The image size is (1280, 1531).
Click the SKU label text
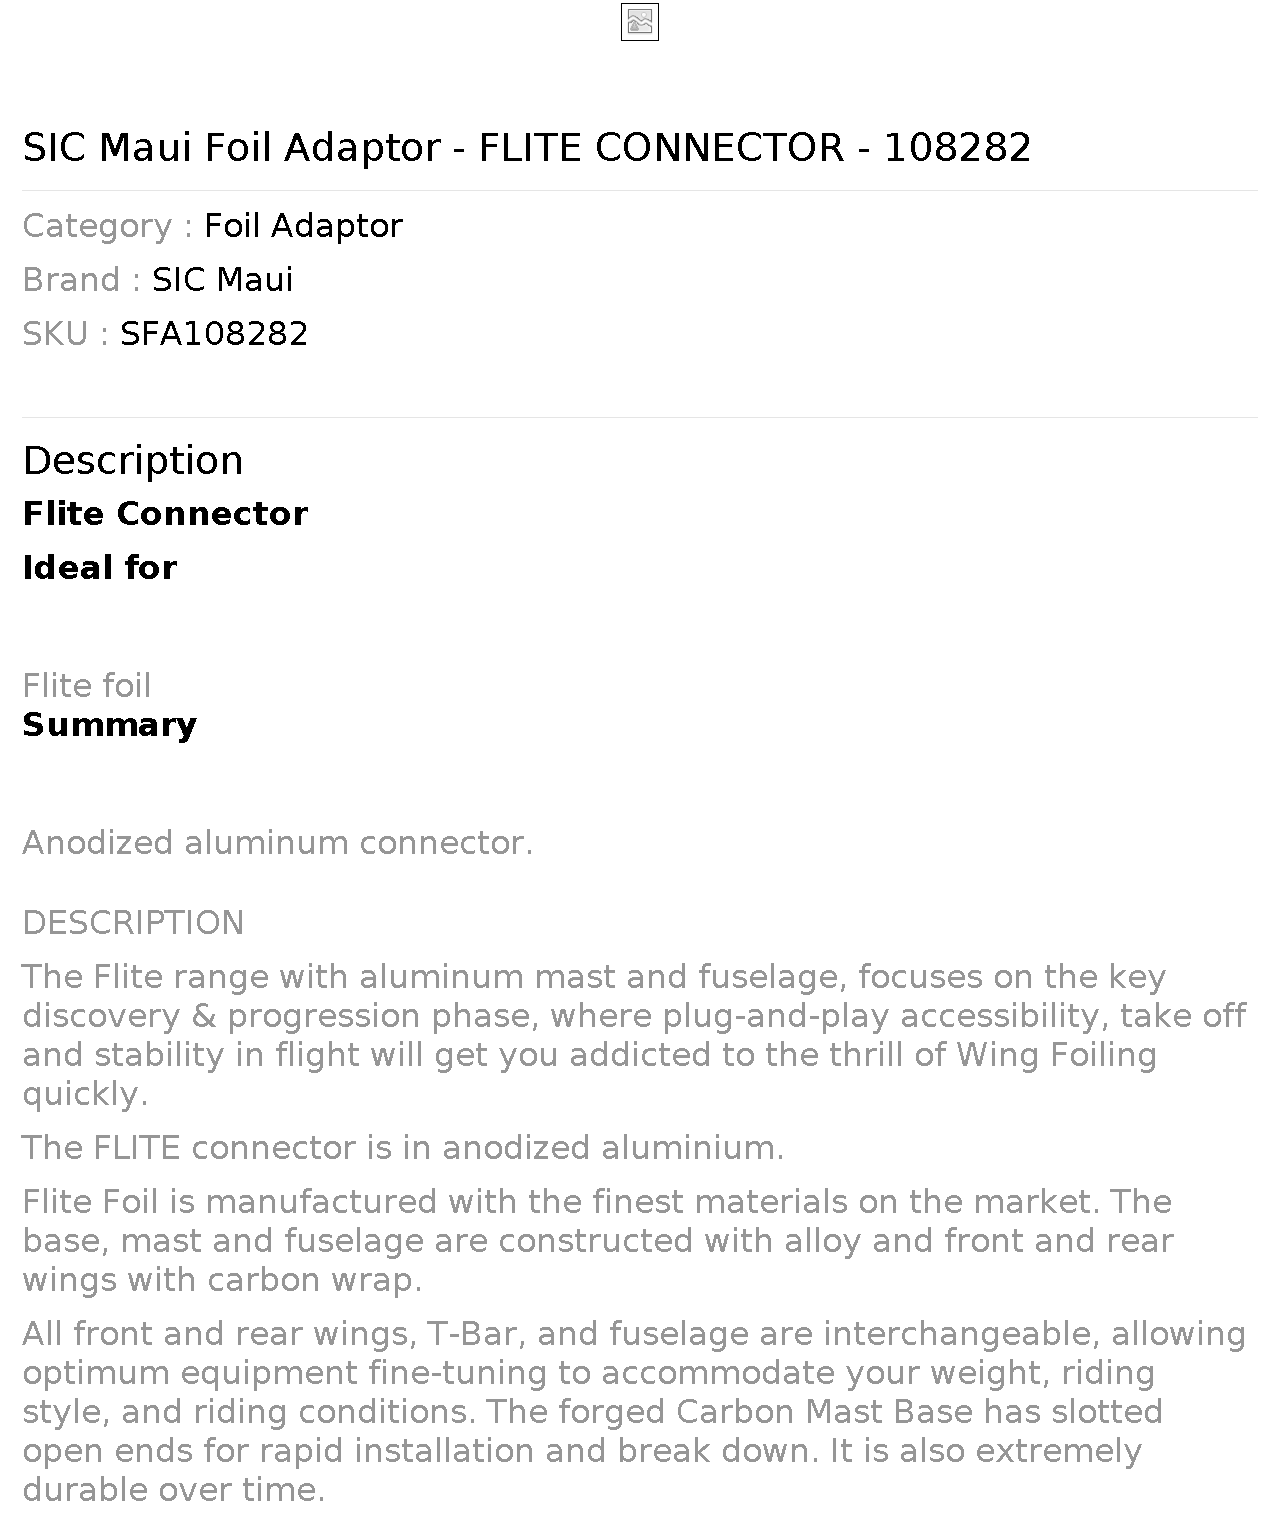[x=66, y=334]
